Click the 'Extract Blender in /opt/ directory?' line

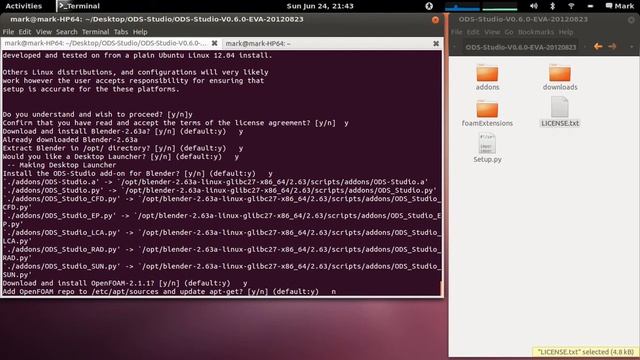(x=123, y=148)
